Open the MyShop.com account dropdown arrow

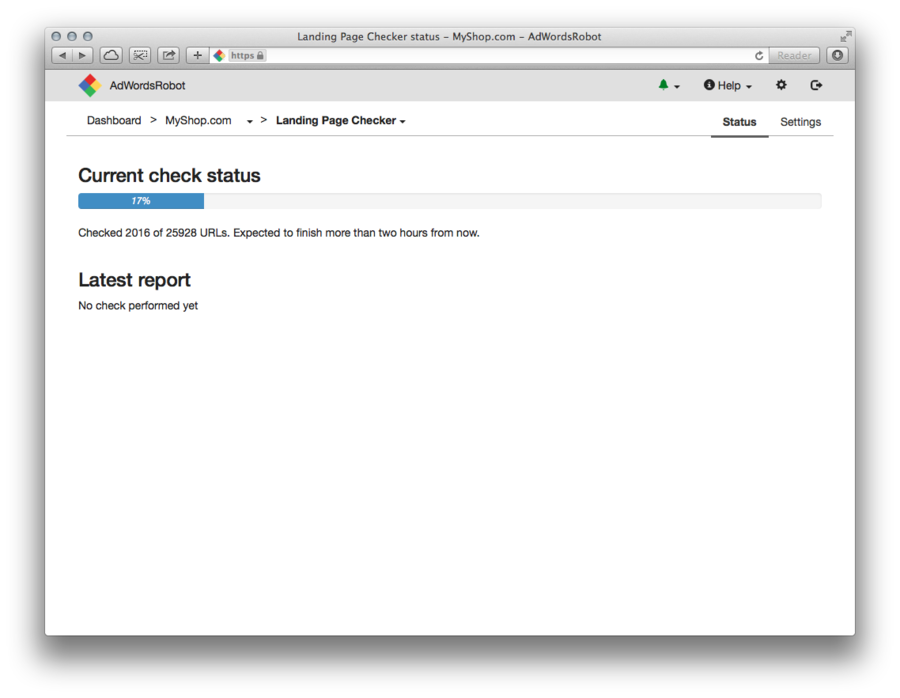pyautogui.click(x=249, y=122)
